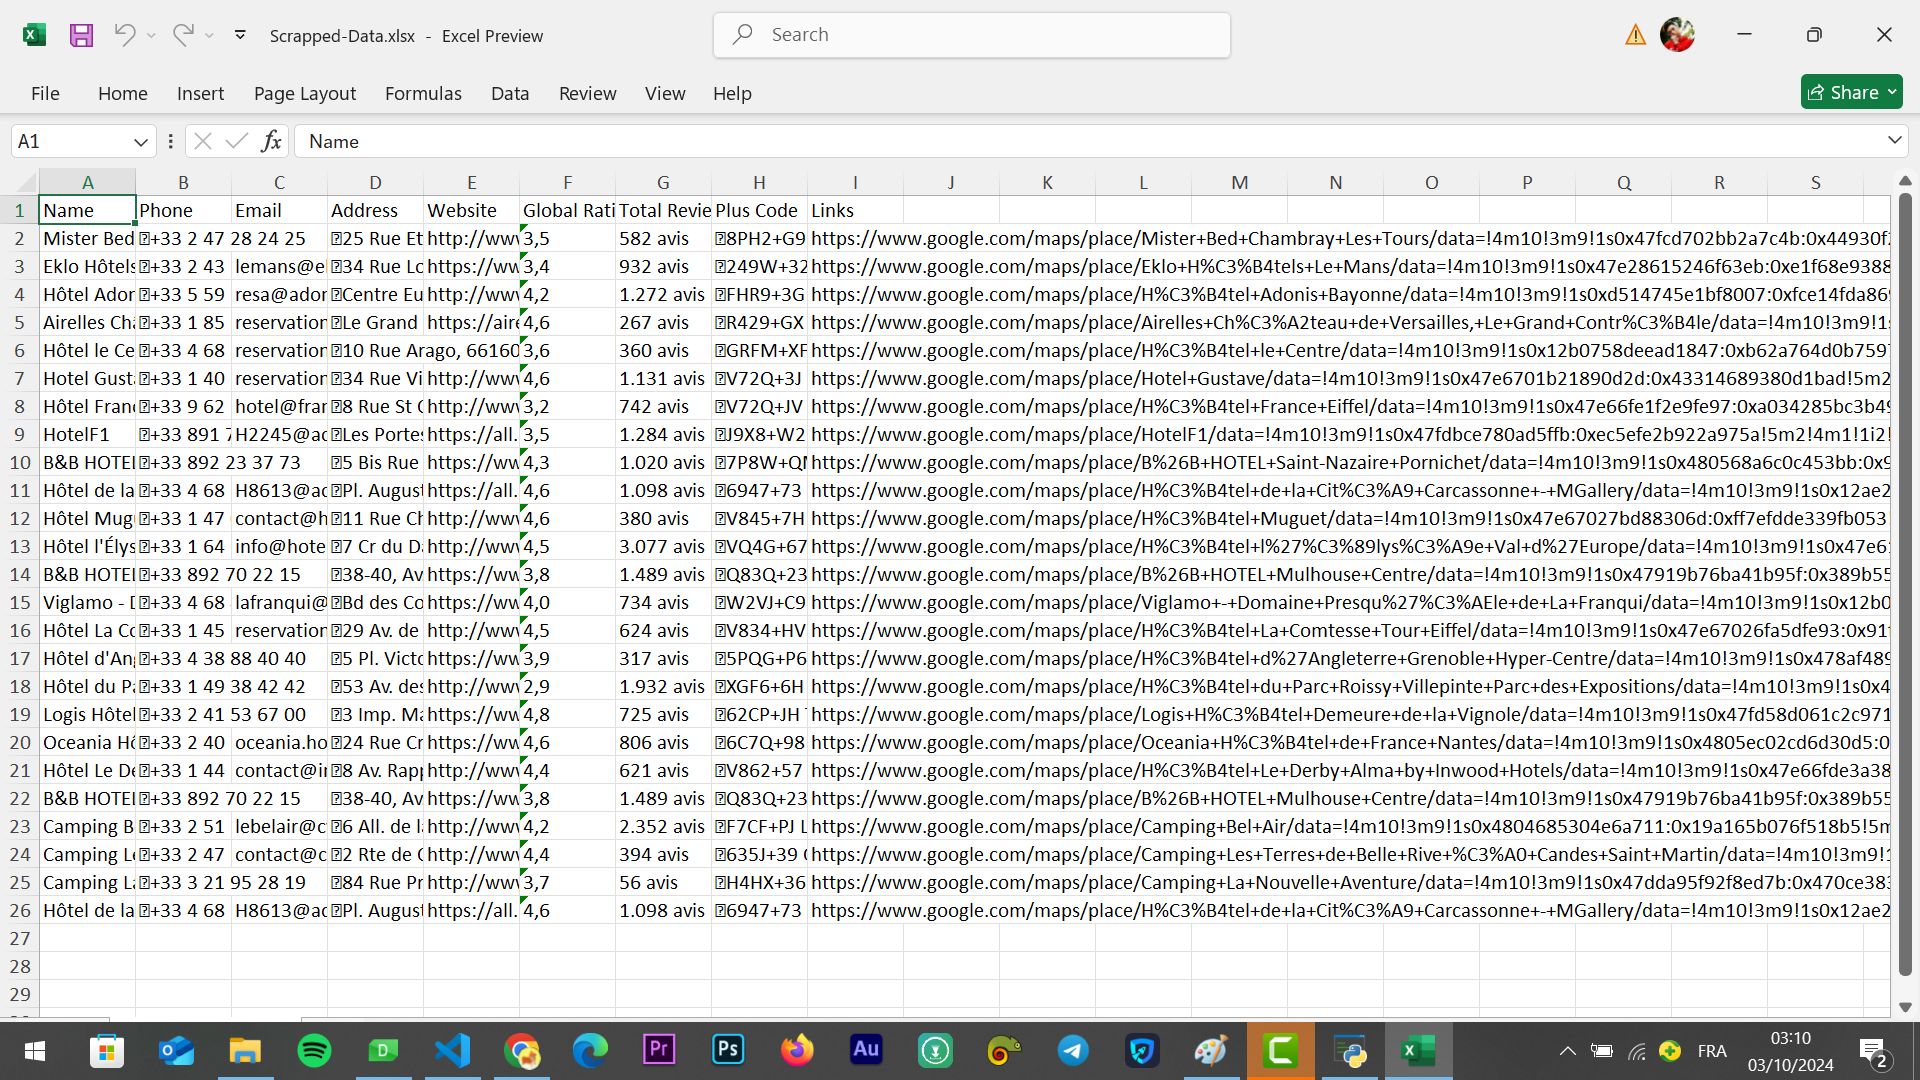The width and height of the screenshot is (1920, 1080).
Task: Open Telegram from the taskbar
Action: 1073,1051
